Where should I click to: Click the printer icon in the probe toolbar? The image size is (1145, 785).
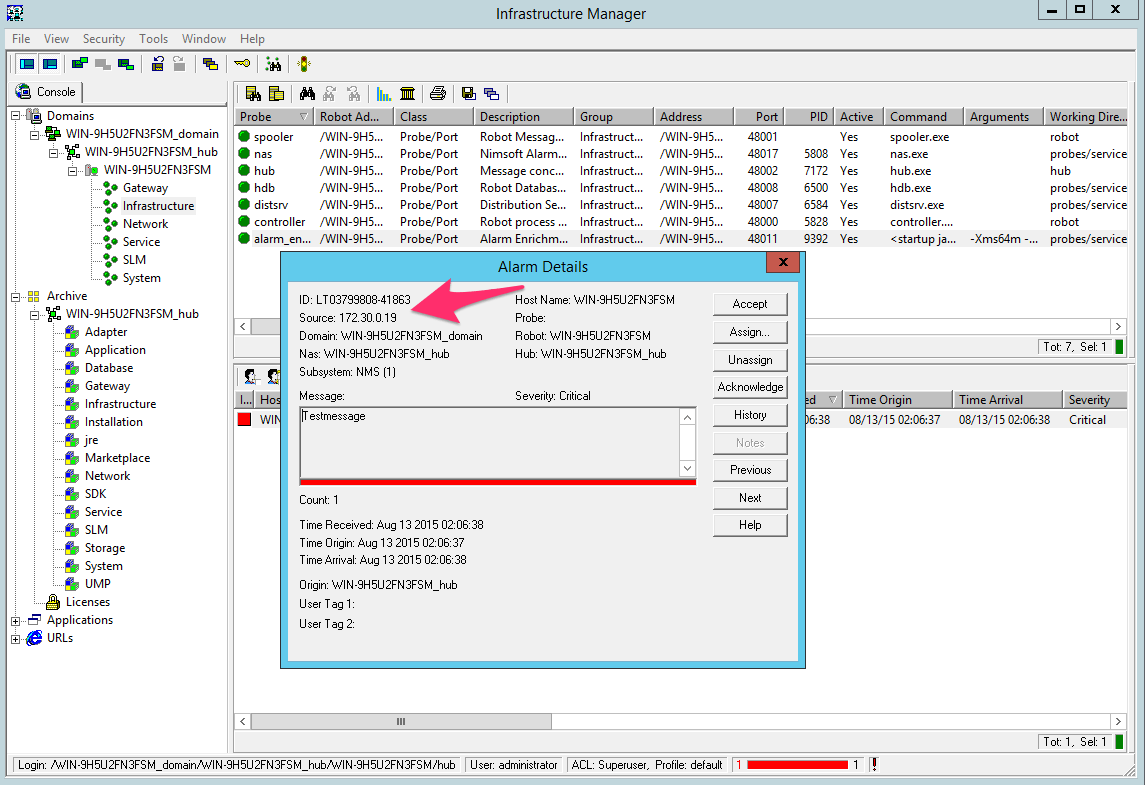click(x=437, y=93)
